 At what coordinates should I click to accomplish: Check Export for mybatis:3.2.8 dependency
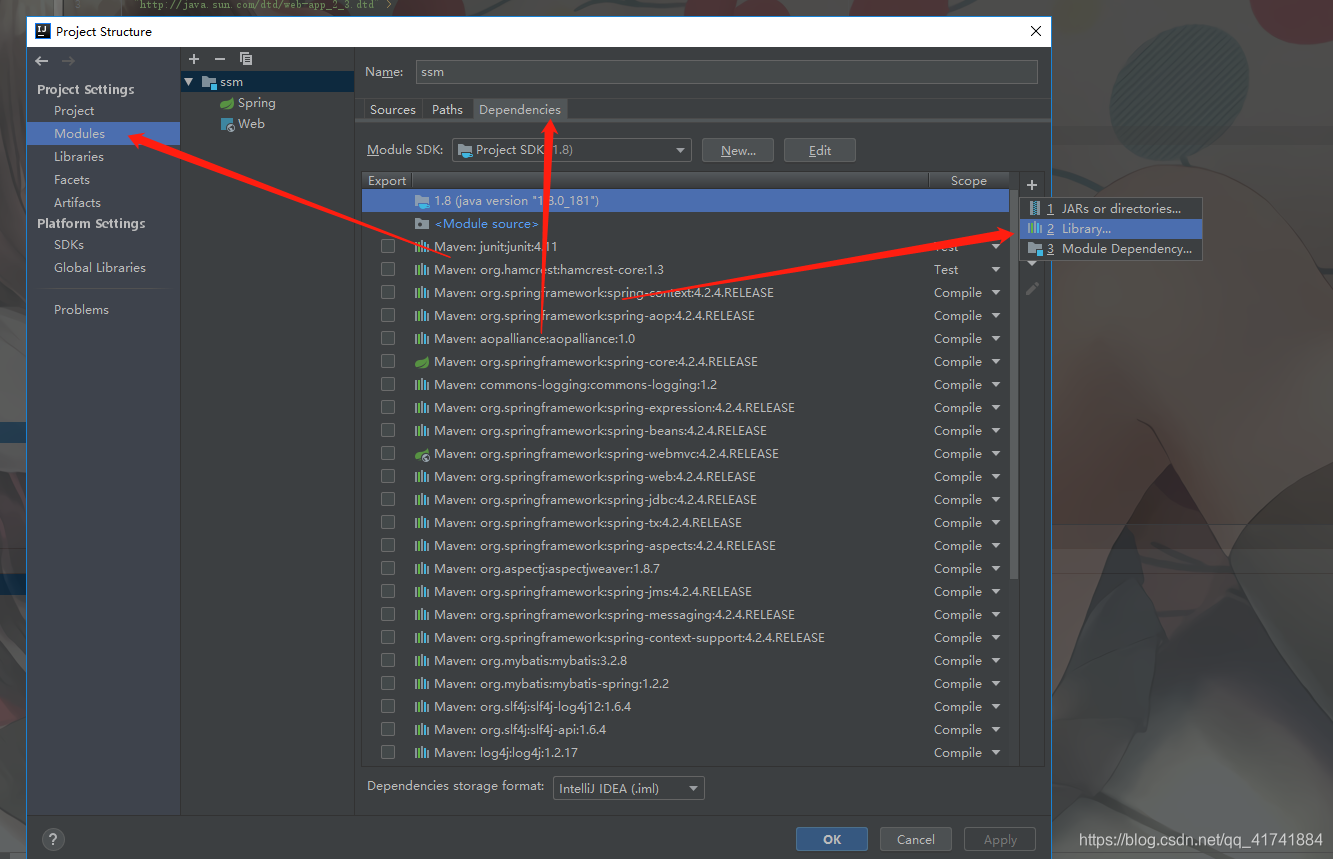pyautogui.click(x=388, y=661)
